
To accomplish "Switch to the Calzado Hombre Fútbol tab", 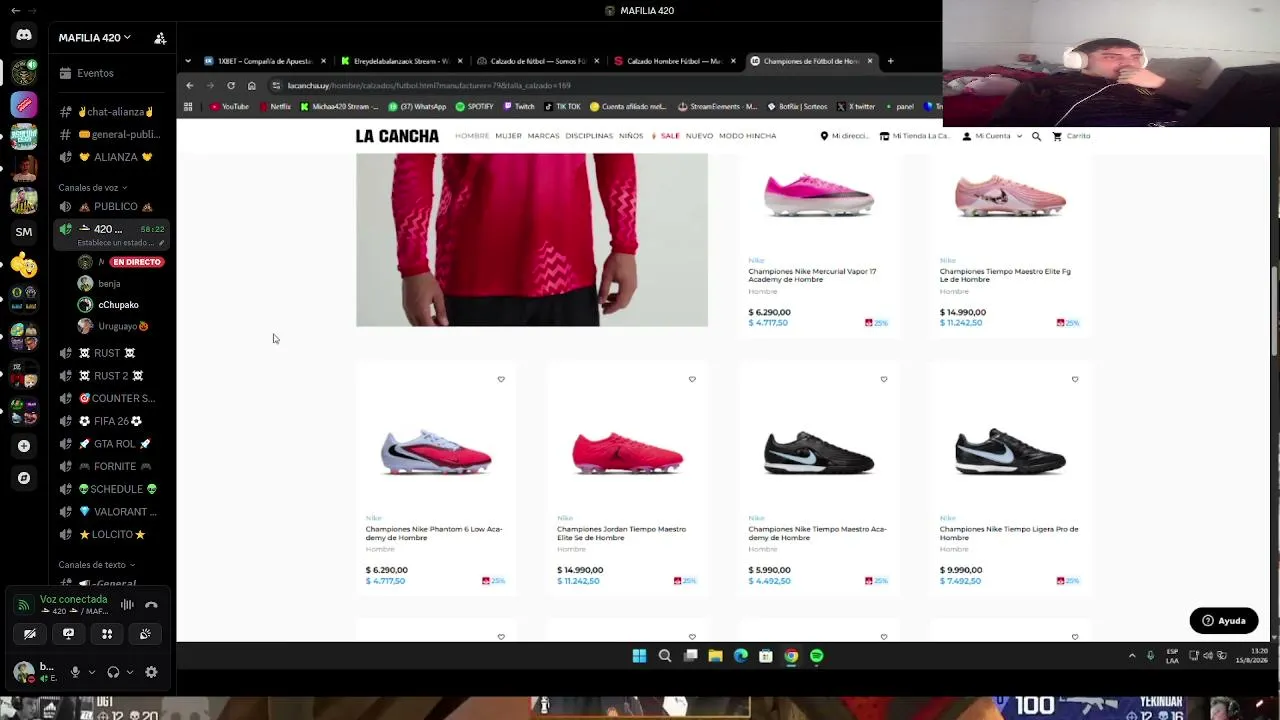I will tap(674, 61).
